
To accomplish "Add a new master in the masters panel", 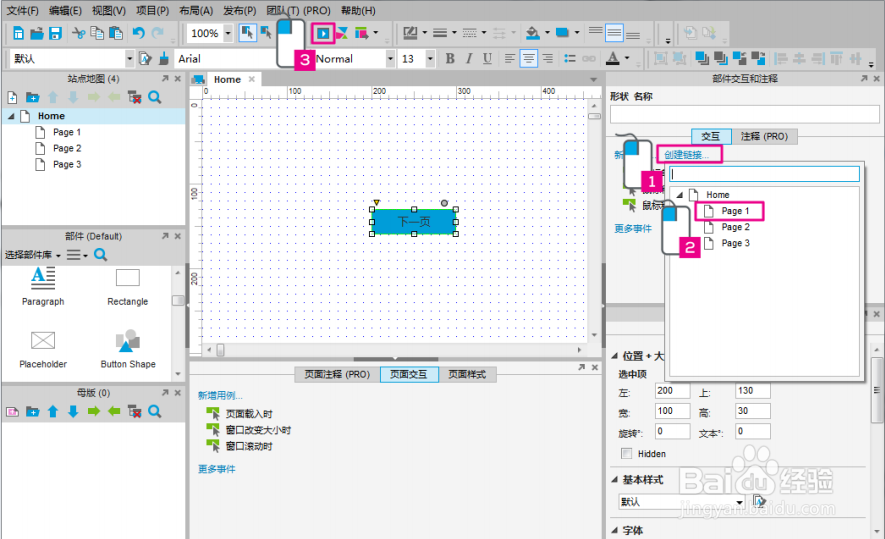I will point(12,412).
